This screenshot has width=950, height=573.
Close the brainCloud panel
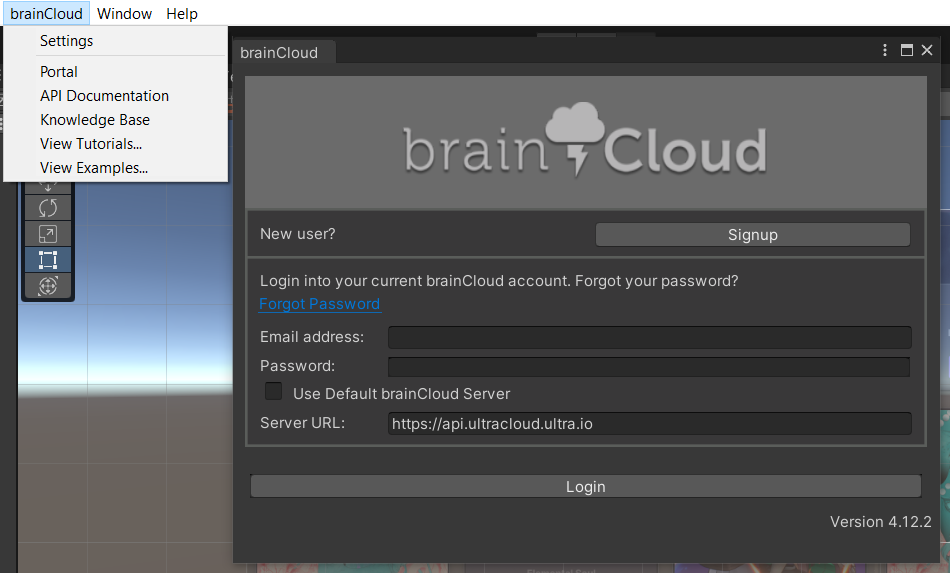pos(927,50)
